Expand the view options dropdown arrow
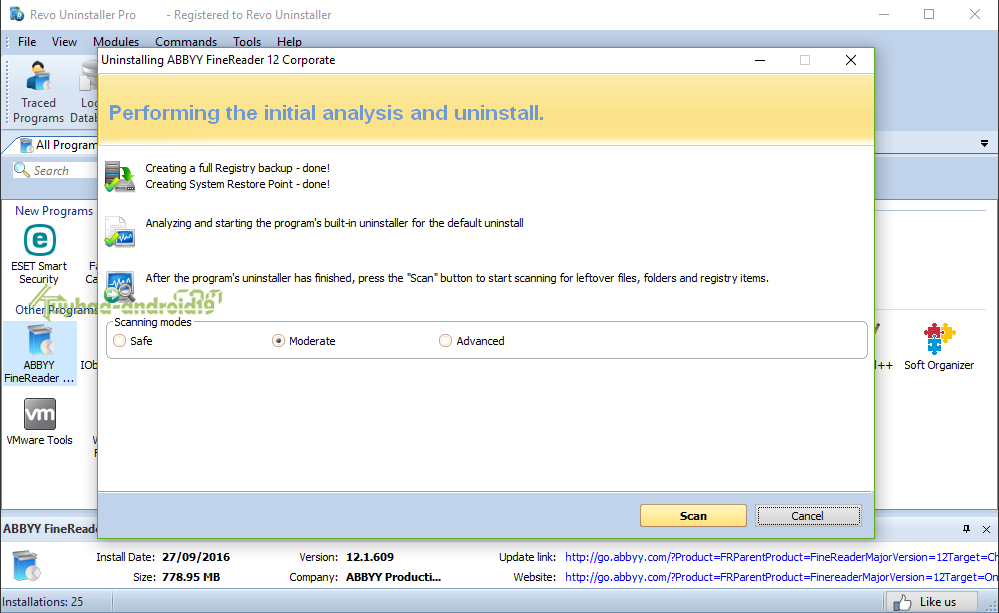999x613 pixels. point(984,144)
